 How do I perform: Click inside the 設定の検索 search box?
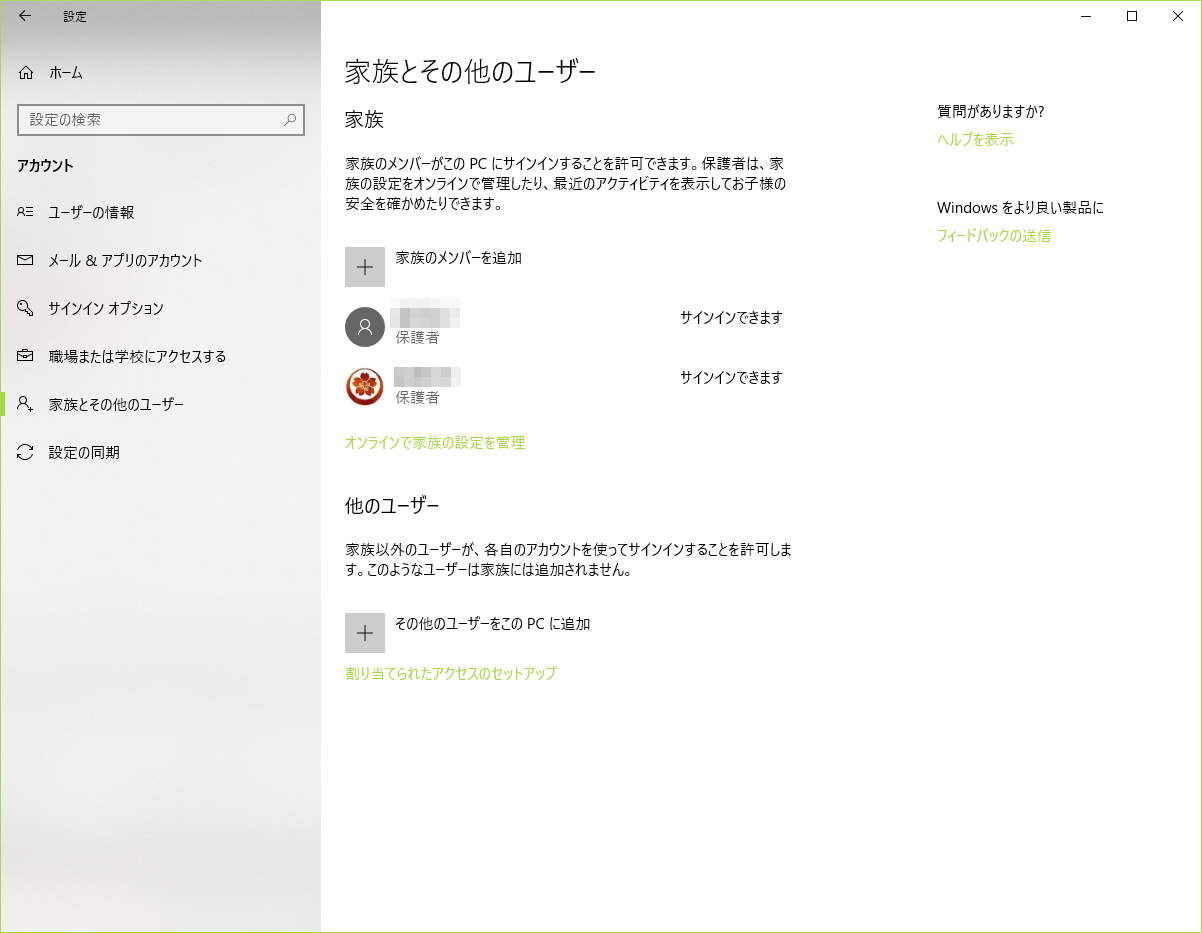click(x=140, y=119)
